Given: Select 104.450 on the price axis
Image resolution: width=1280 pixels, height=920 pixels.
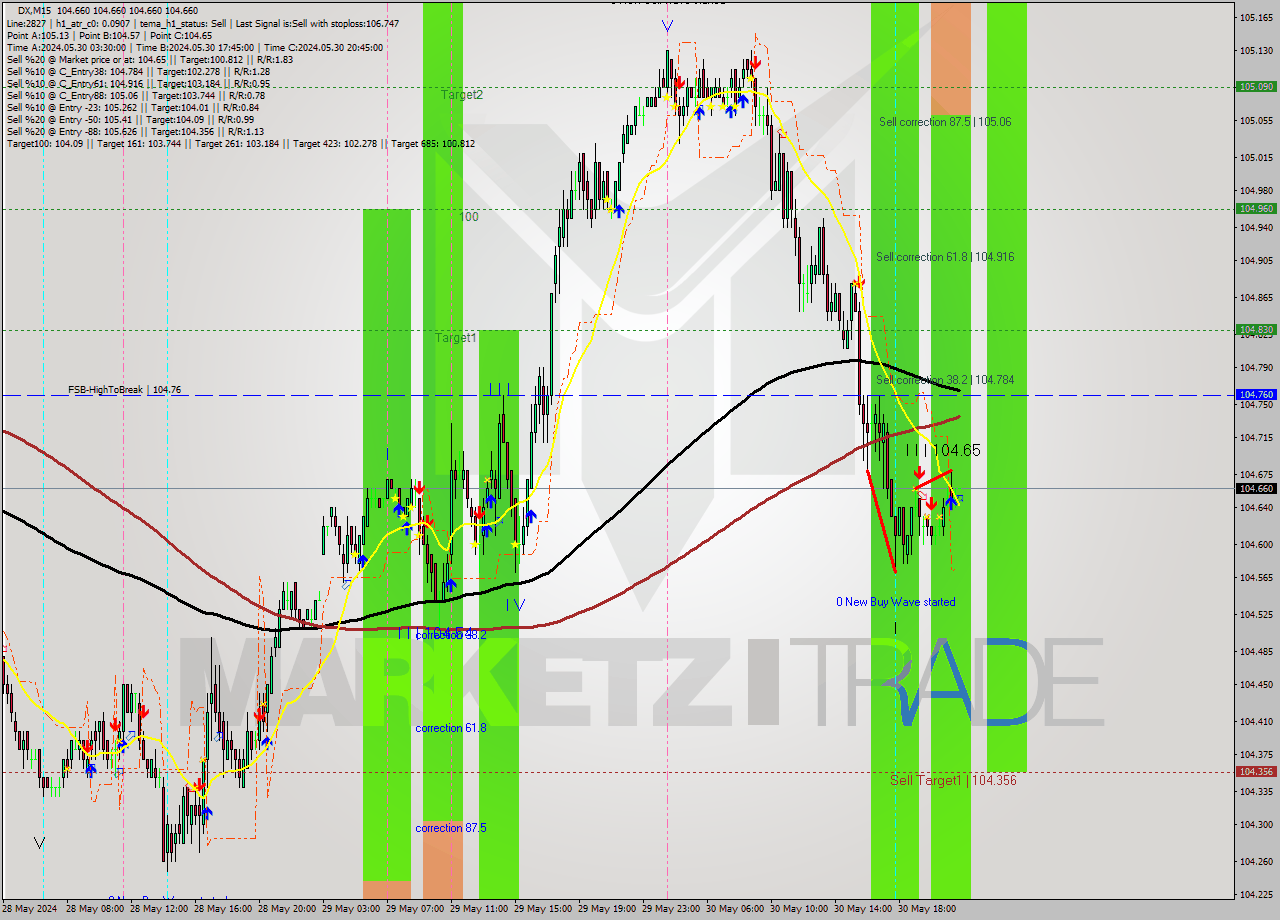Looking at the screenshot, I should (x=1256, y=685).
